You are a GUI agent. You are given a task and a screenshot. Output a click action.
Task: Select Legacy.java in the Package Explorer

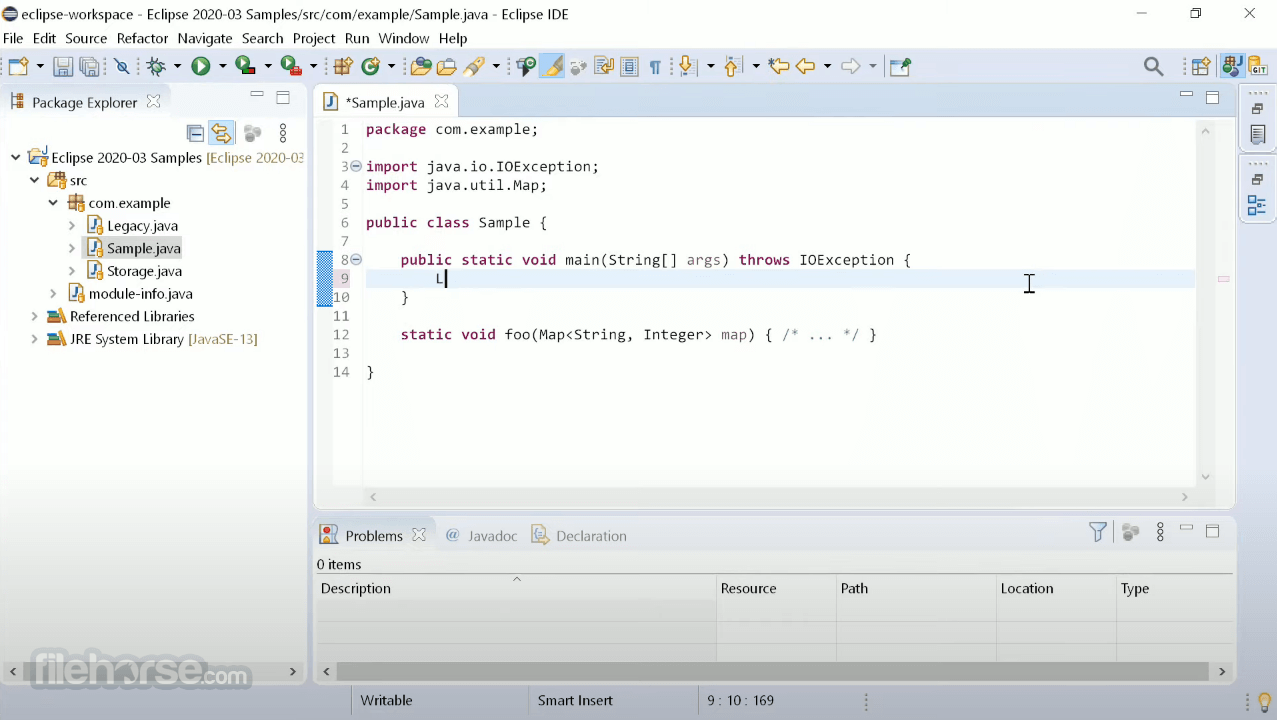pyautogui.click(x=142, y=226)
